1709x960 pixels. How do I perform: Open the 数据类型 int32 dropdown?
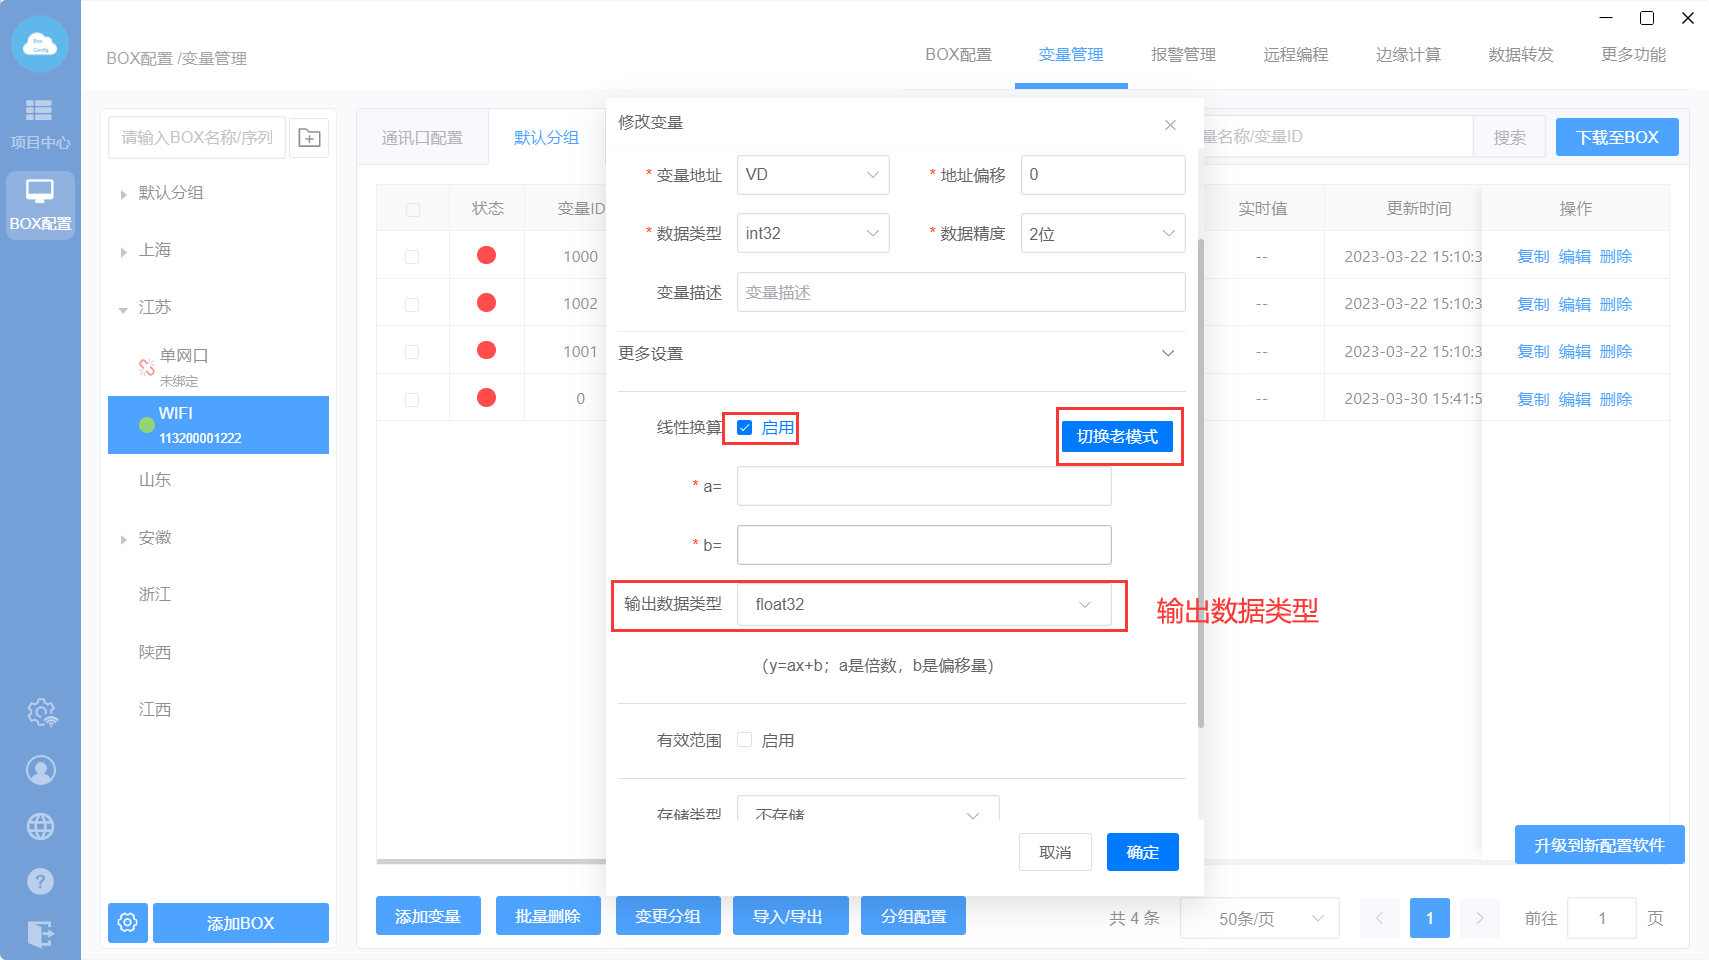click(x=812, y=234)
